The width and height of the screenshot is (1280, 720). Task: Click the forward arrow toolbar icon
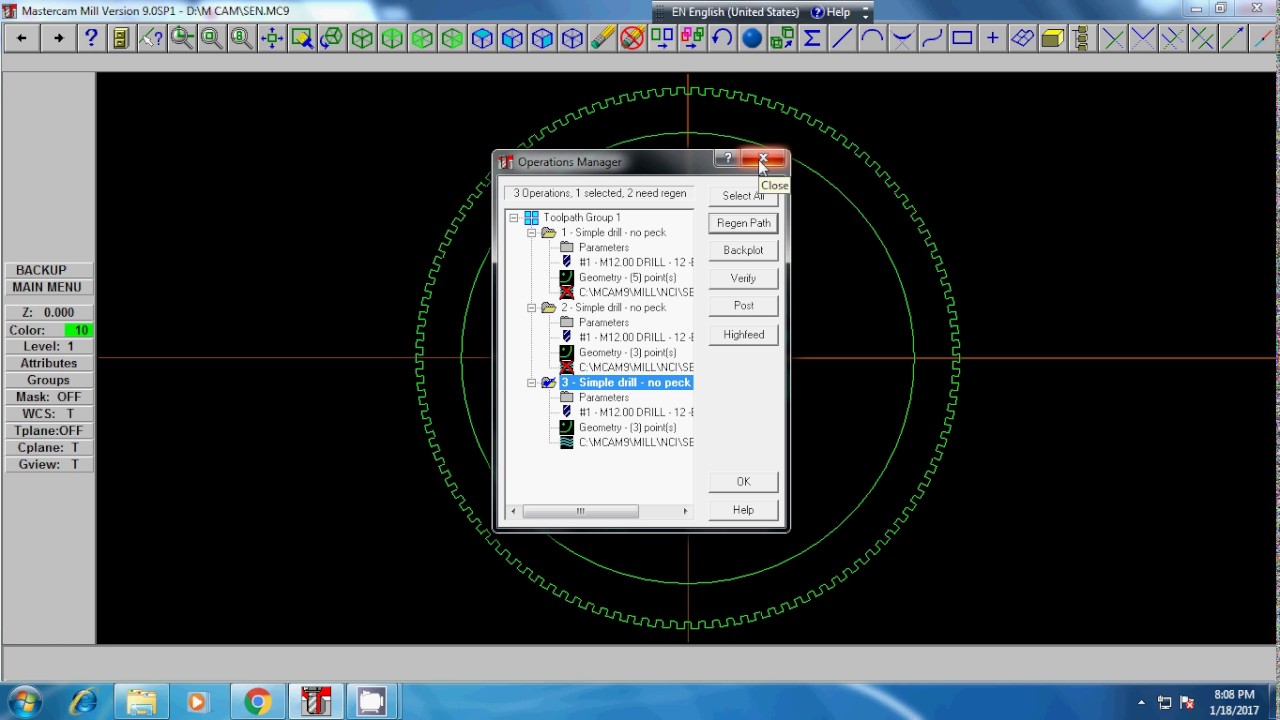pyautogui.click(x=58, y=38)
